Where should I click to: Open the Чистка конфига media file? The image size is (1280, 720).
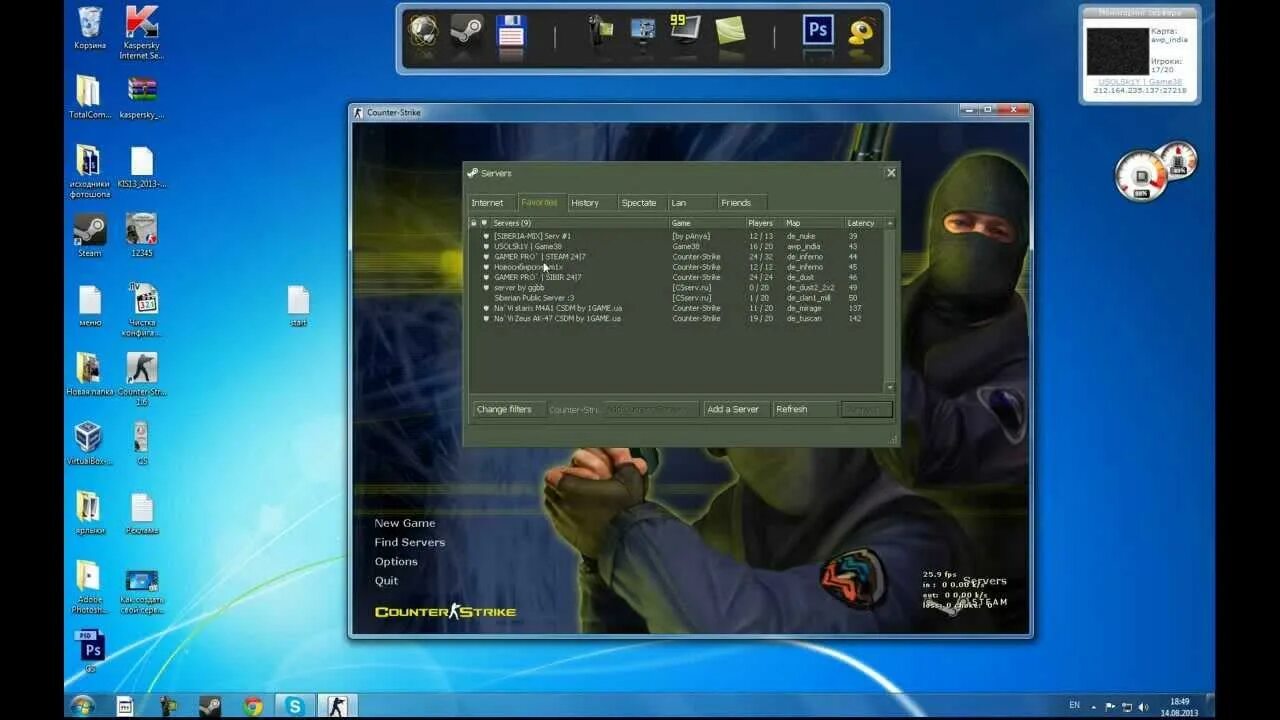[x=143, y=310]
